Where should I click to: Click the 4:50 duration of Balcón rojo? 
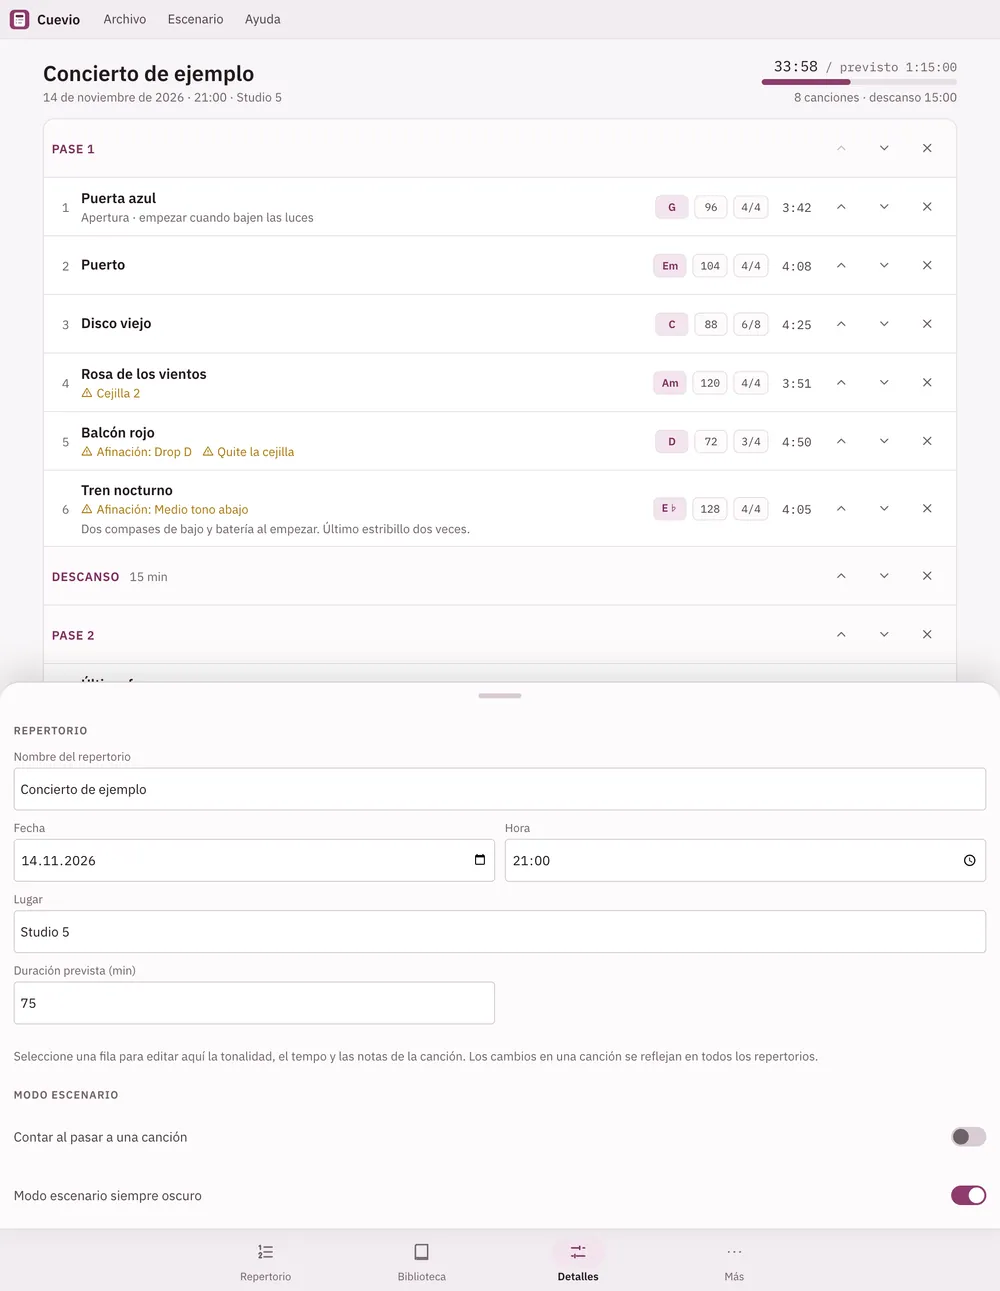[x=797, y=441]
